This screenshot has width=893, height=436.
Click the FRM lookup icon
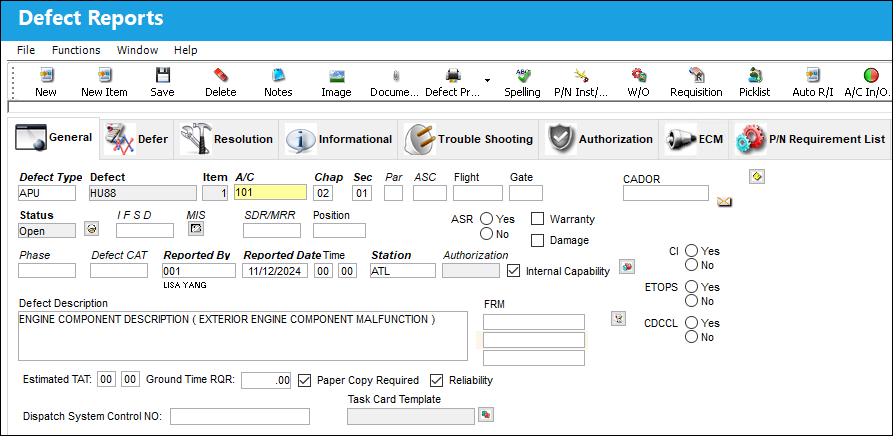pyautogui.click(x=618, y=318)
